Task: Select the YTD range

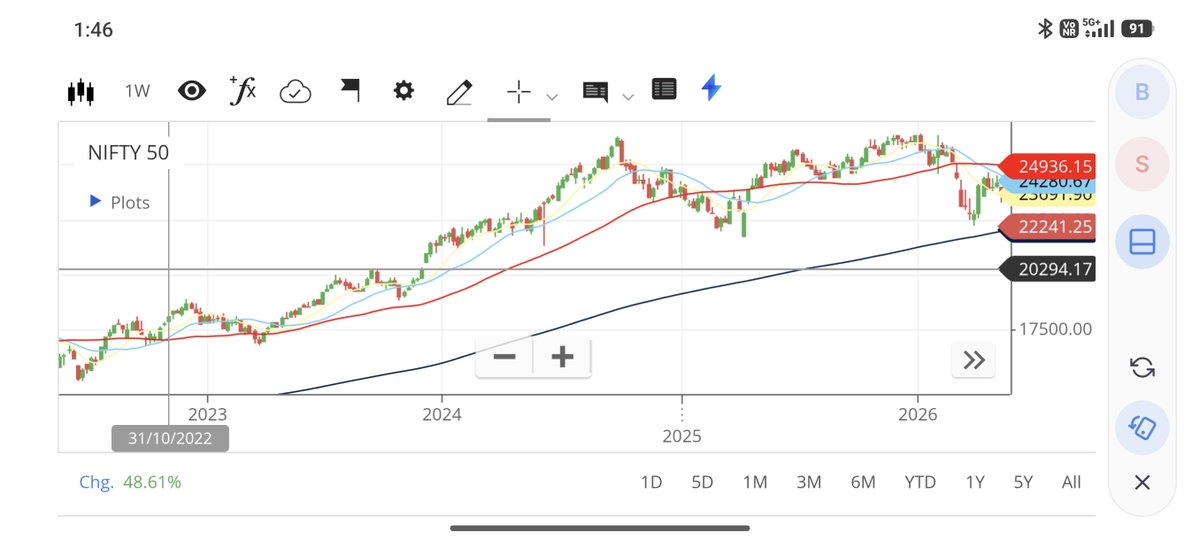Action: (x=920, y=482)
